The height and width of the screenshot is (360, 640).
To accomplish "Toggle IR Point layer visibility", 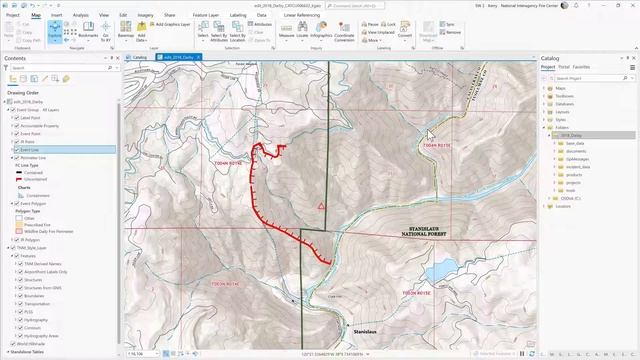I will click(17, 142).
